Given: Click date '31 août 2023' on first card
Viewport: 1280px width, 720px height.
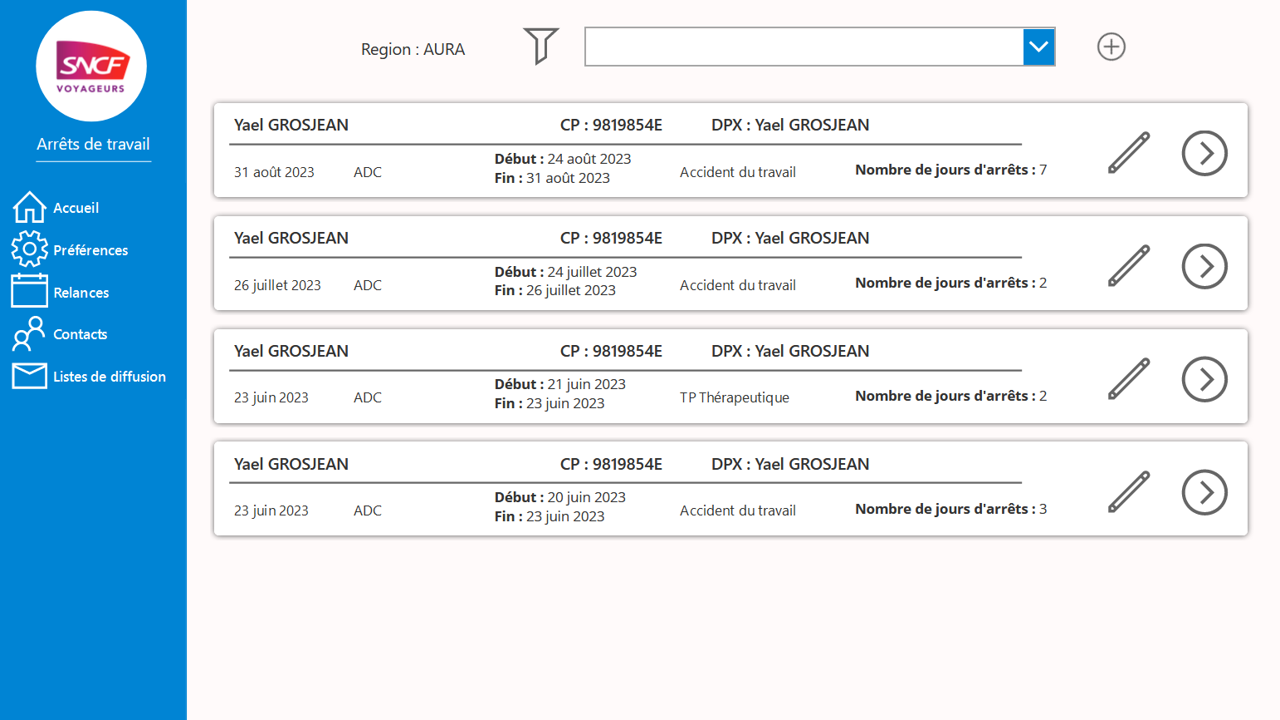Looking at the screenshot, I should point(274,172).
